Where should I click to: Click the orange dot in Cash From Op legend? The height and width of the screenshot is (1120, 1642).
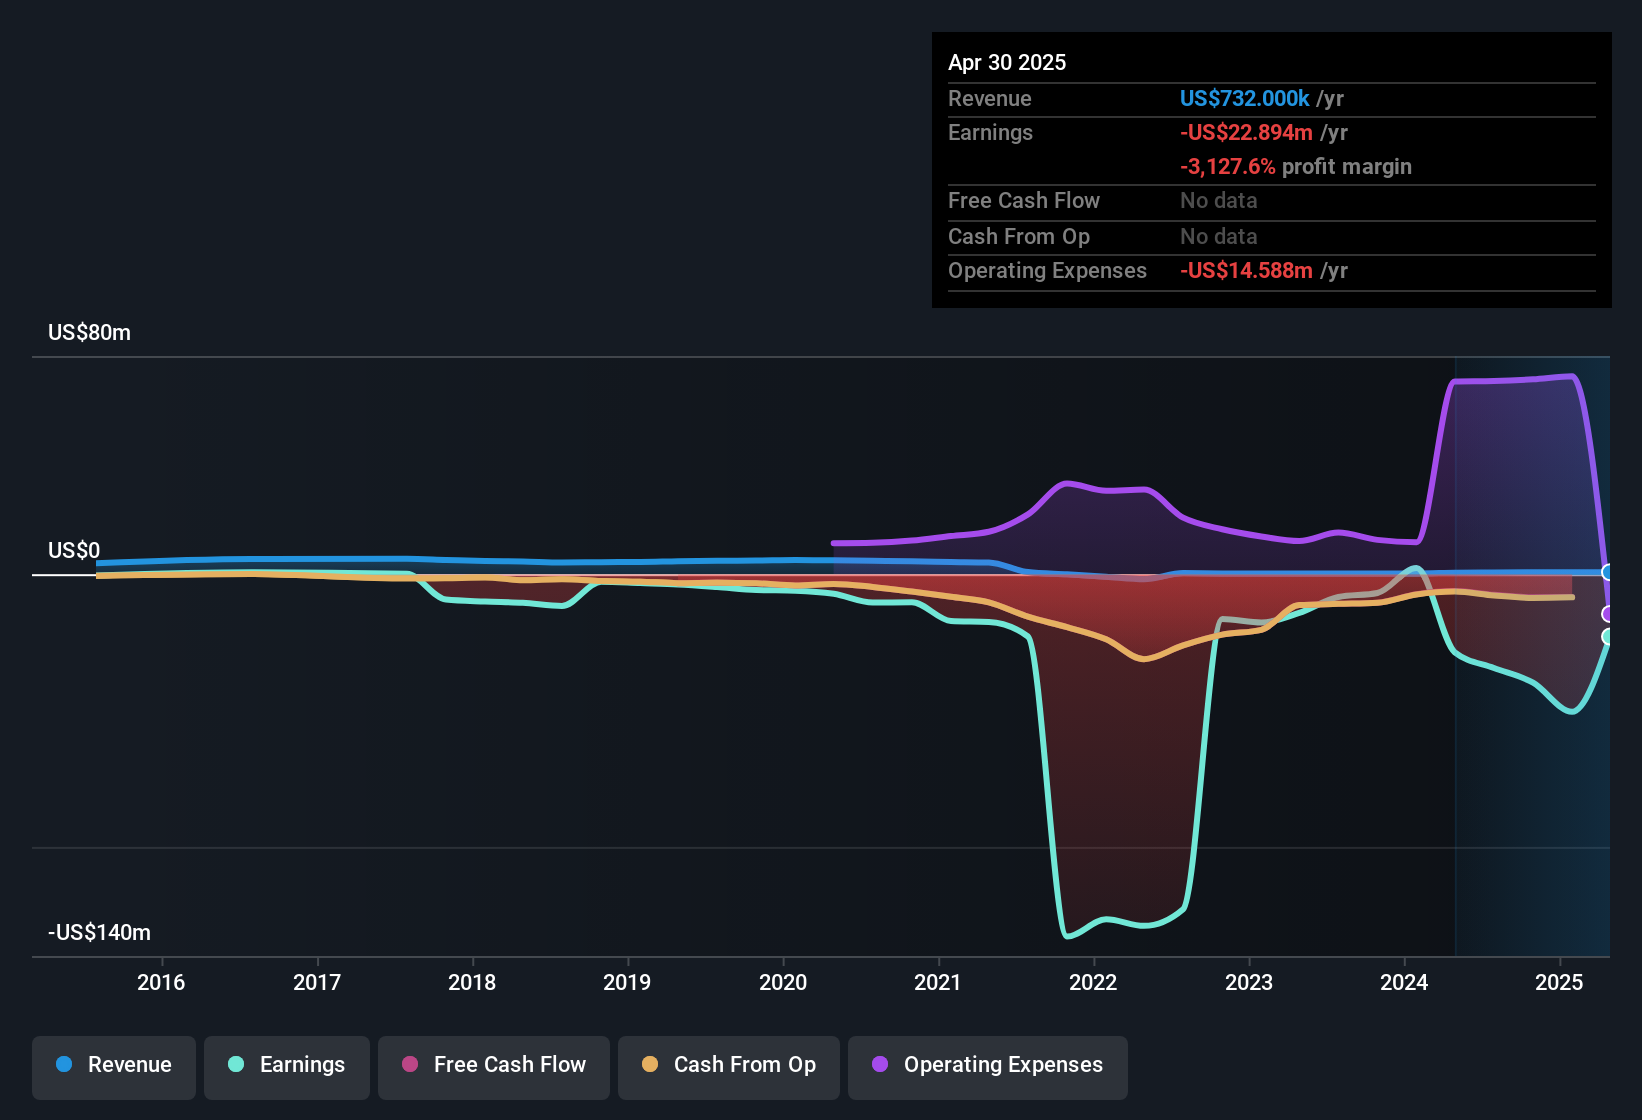pyautogui.click(x=650, y=1064)
